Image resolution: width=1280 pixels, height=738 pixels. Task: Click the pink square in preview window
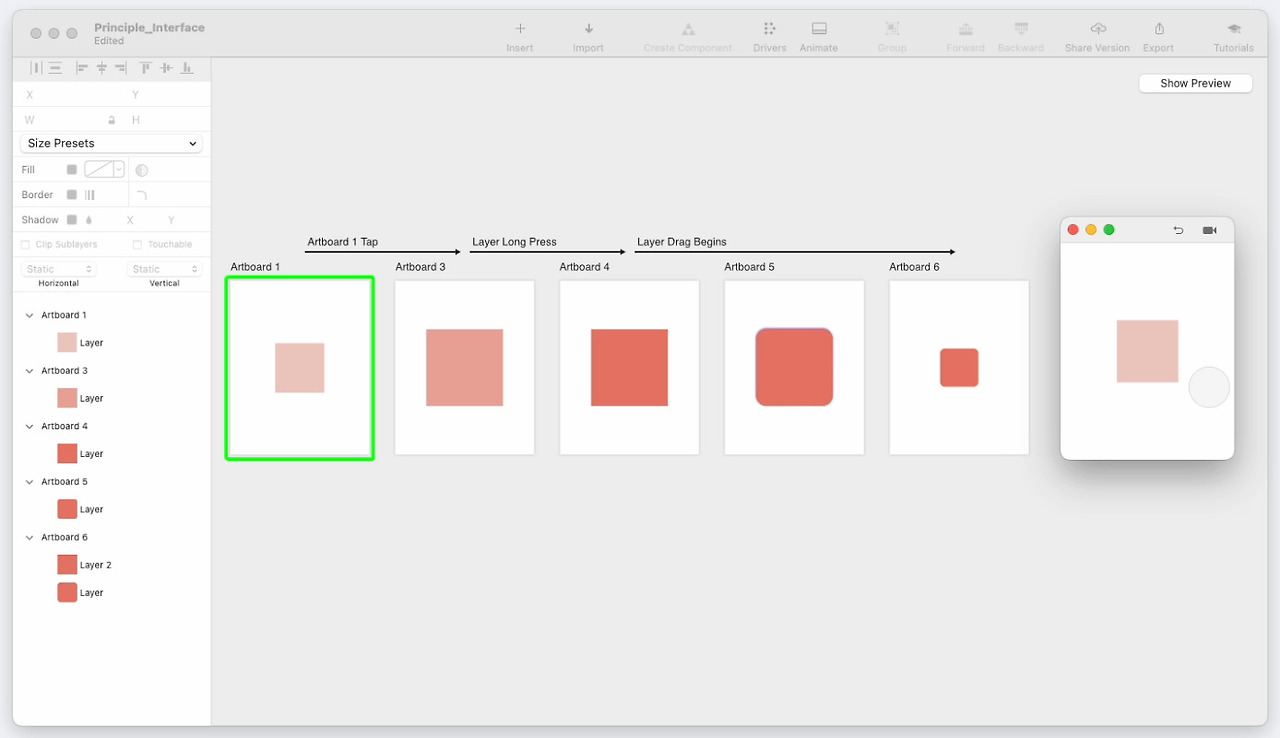[x=1147, y=351]
